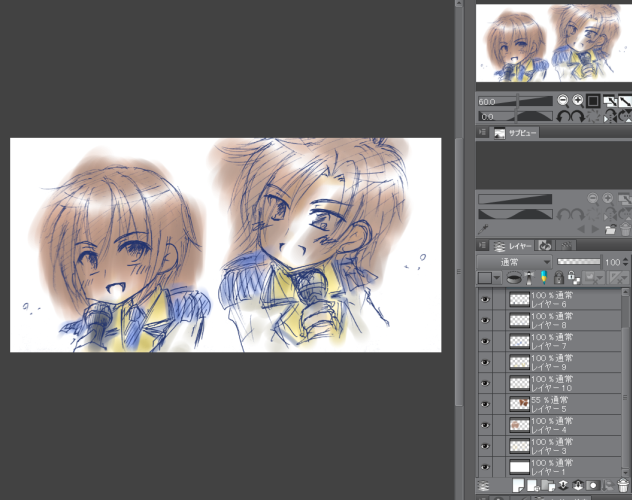632x500 pixels.
Task: Show the next image in Sub View
Action: coord(595,229)
